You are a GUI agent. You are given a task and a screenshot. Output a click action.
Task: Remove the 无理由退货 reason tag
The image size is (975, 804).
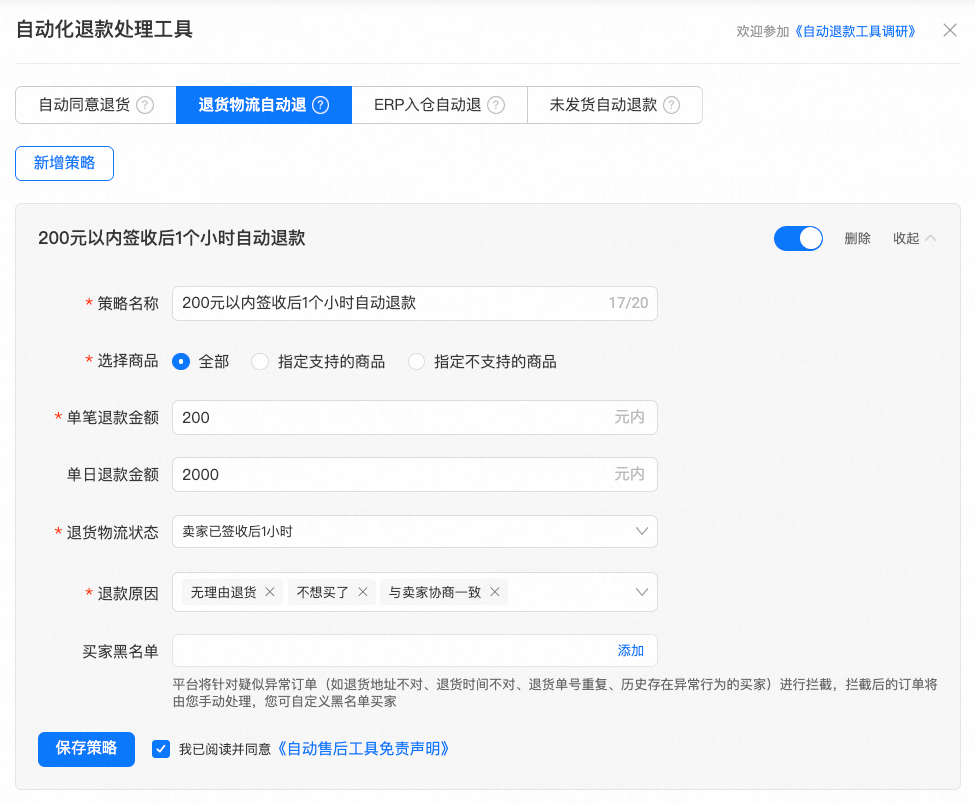(x=270, y=592)
